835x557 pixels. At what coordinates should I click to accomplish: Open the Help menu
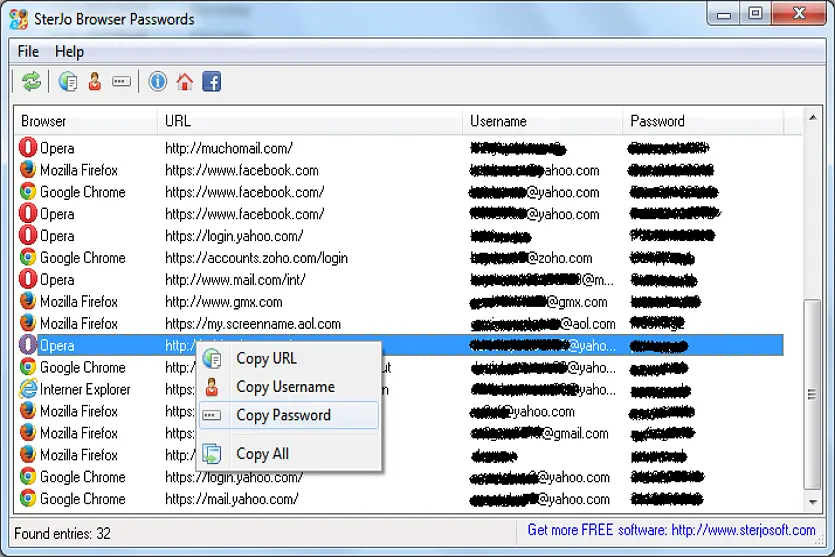(x=69, y=52)
